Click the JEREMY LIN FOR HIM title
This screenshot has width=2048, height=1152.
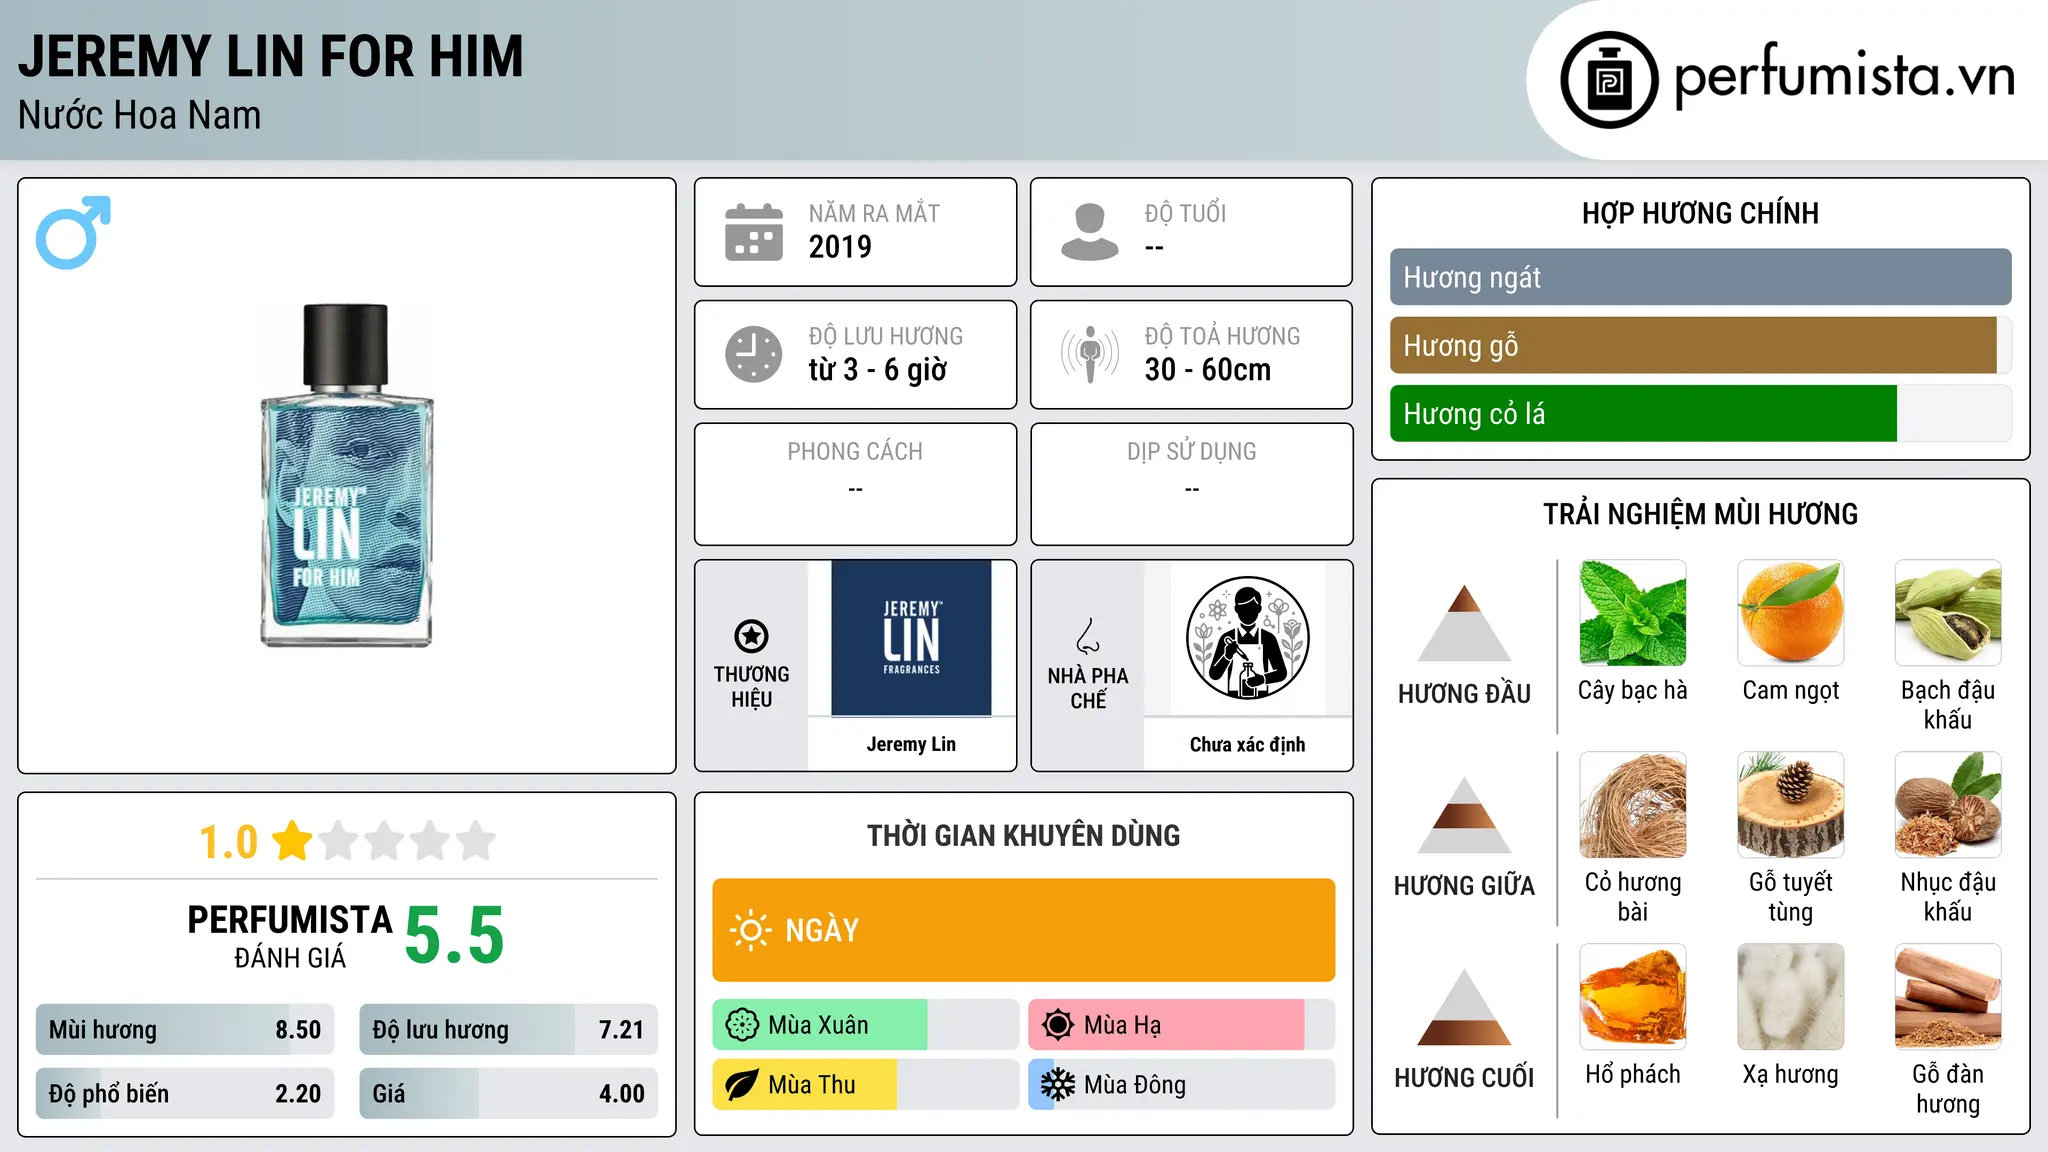pyautogui.click(x=271, y=56)
